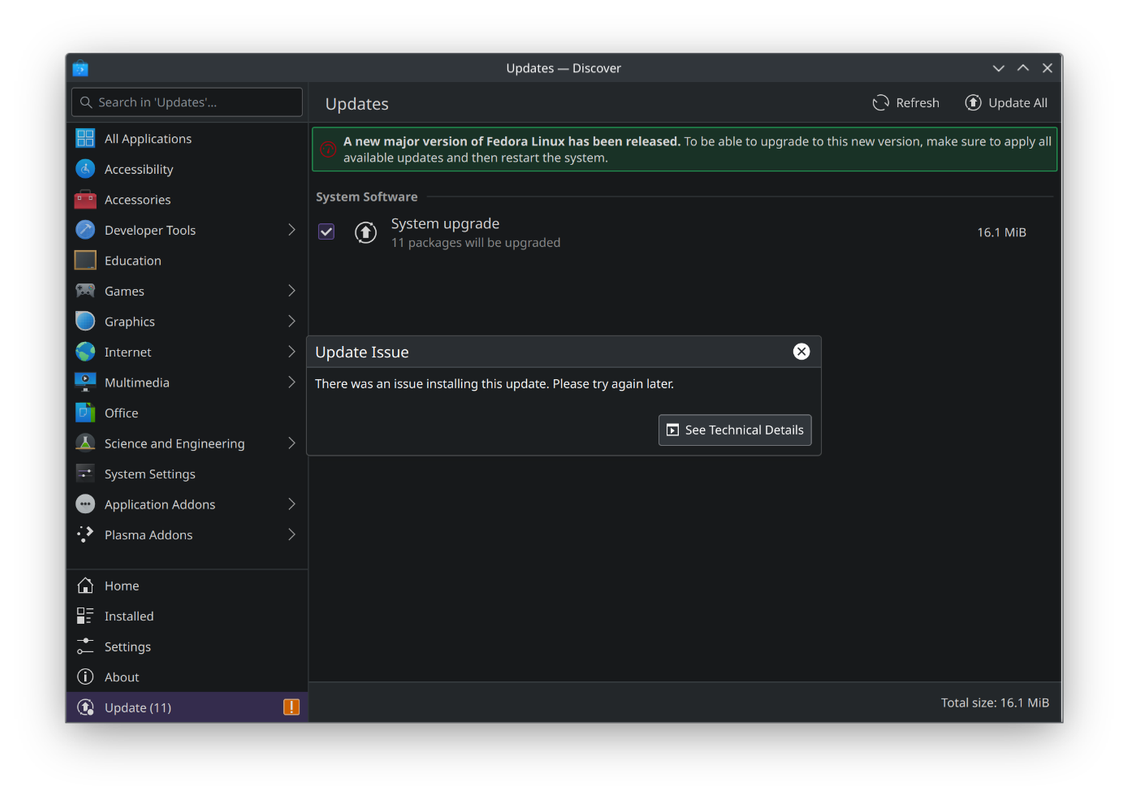The height and width of the screenshot is (800, 1127).
Task: Expand the Science and Engineering chevron
Action: click(291, 443)
